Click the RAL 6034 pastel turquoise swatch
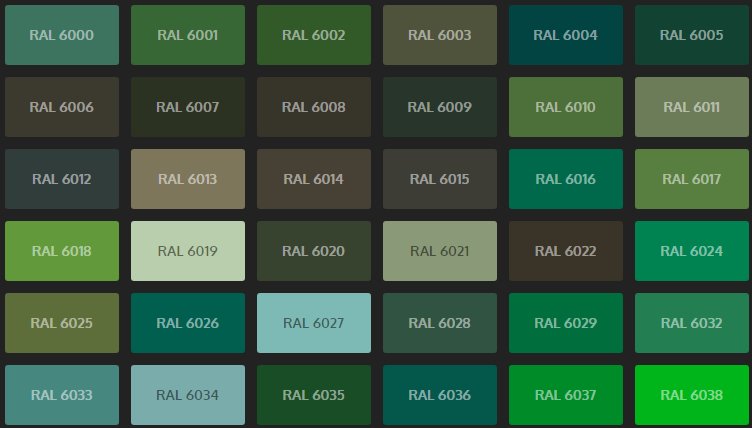752x428 pixels. 188,395
